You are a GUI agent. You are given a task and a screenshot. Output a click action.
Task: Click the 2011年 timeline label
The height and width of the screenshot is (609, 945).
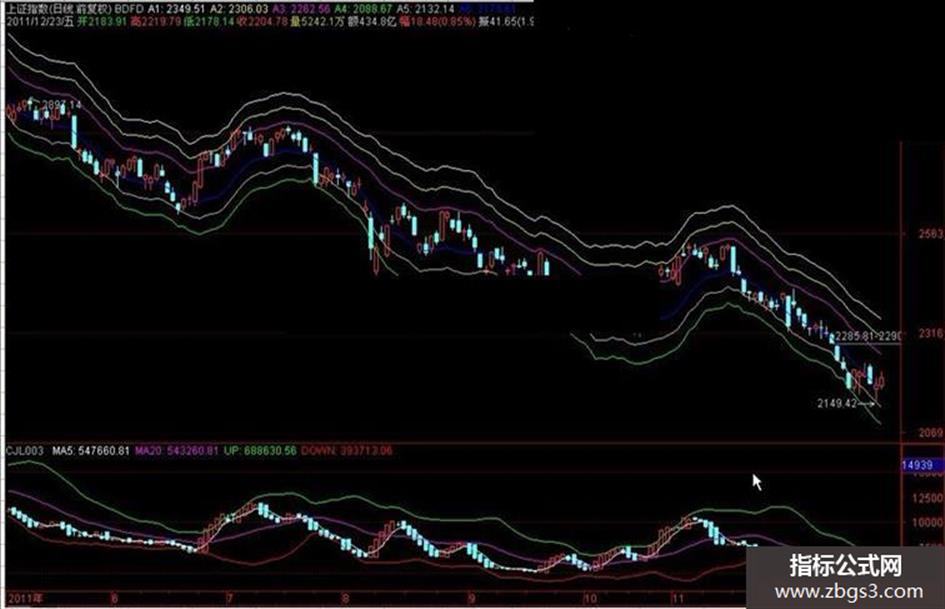point(25,598)
